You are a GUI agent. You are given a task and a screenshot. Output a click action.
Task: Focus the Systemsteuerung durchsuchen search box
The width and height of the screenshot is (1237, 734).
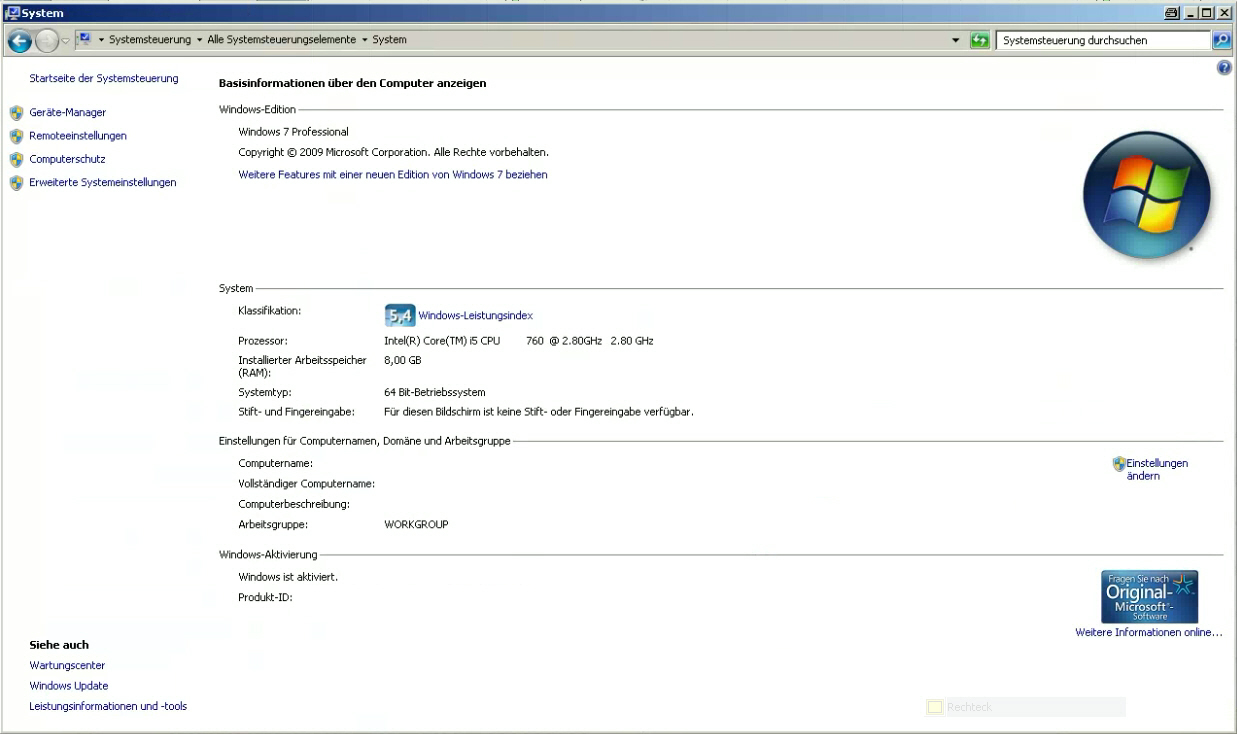pos(1102,41)
